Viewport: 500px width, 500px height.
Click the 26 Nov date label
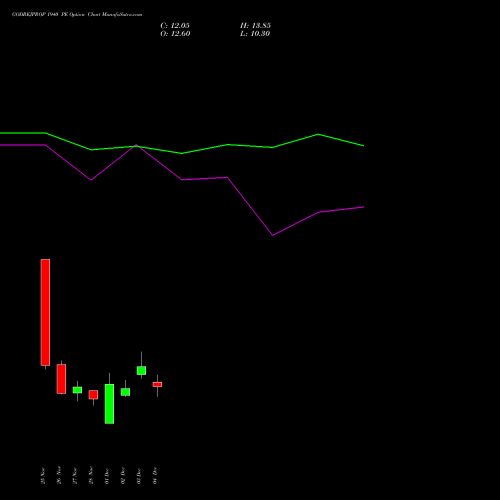[59, 476]
